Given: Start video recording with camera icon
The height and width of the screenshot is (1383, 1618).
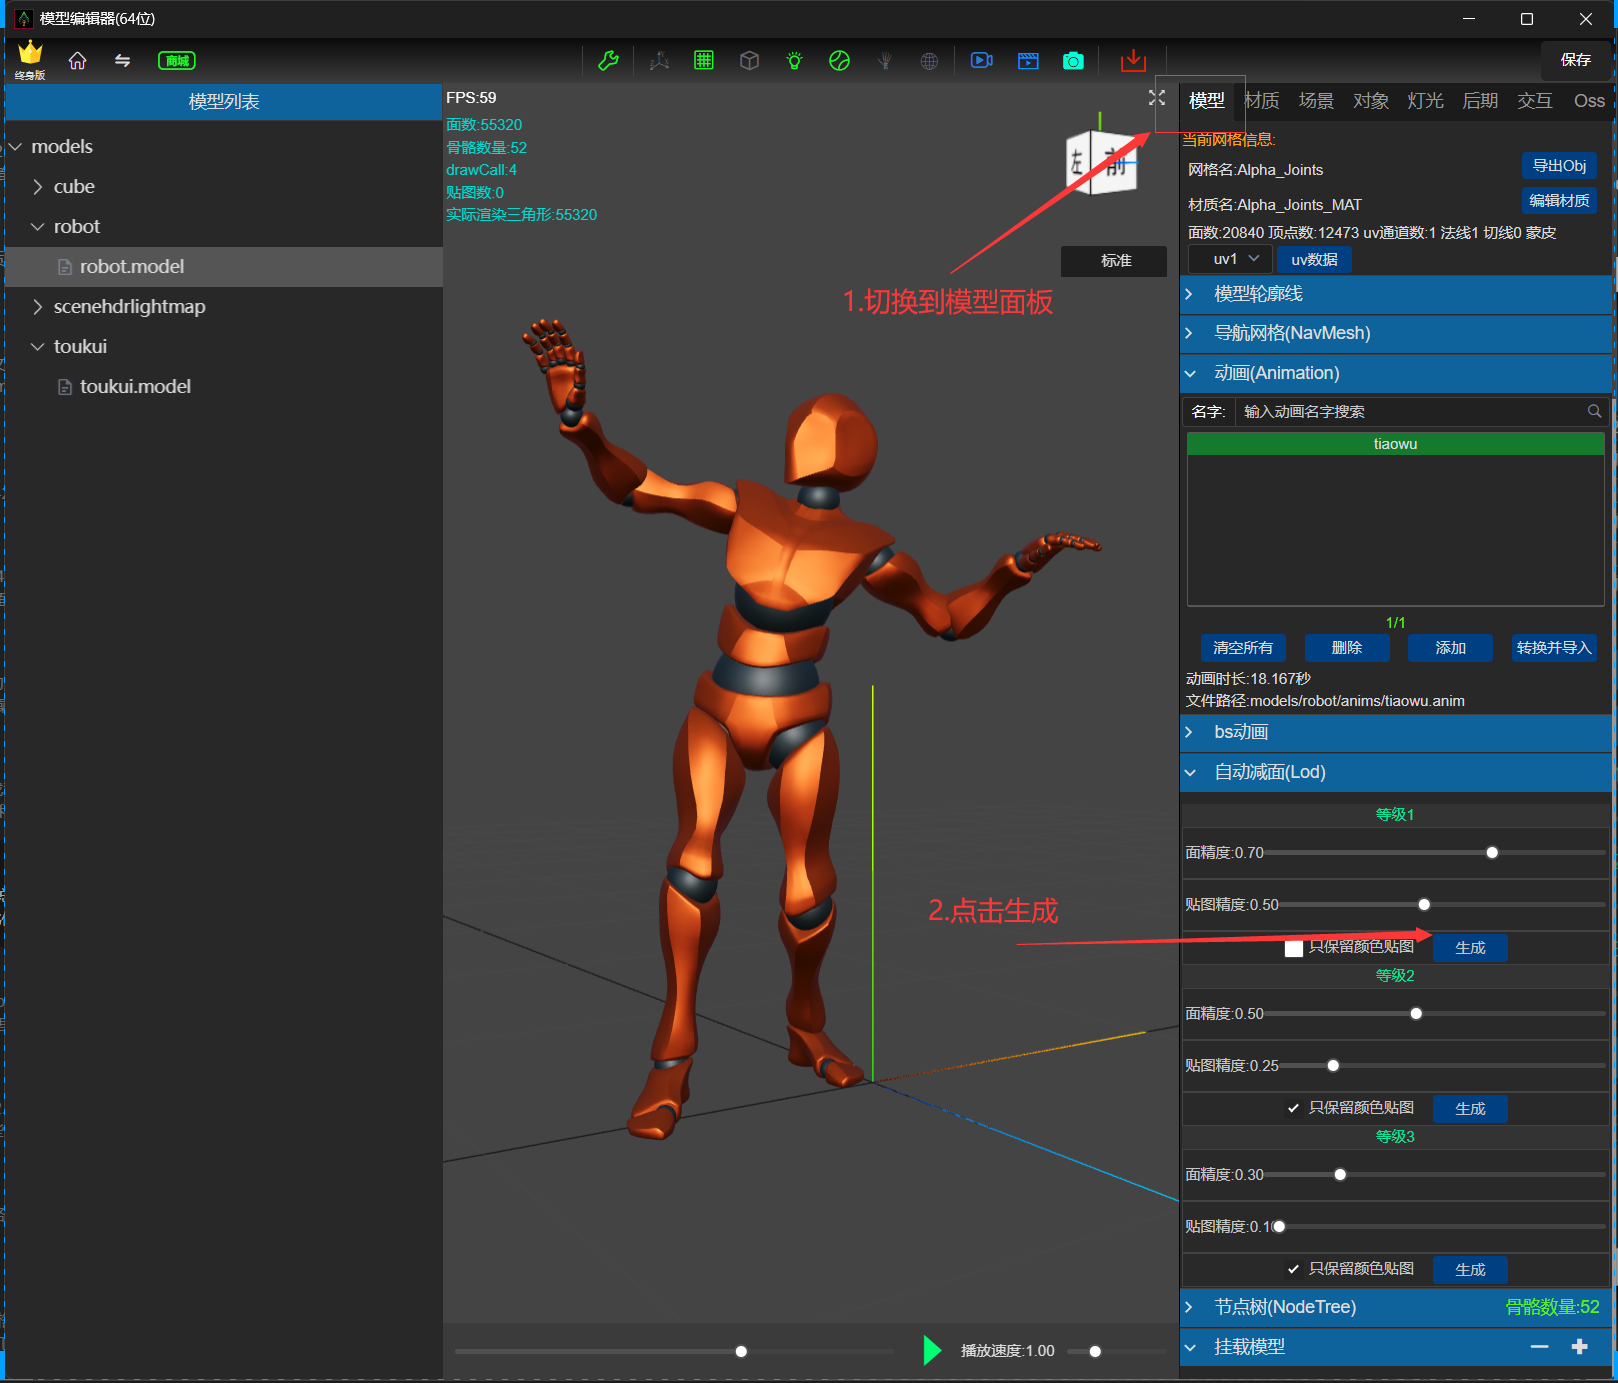Looking at the screenshot, I should (x=982, y=61).
